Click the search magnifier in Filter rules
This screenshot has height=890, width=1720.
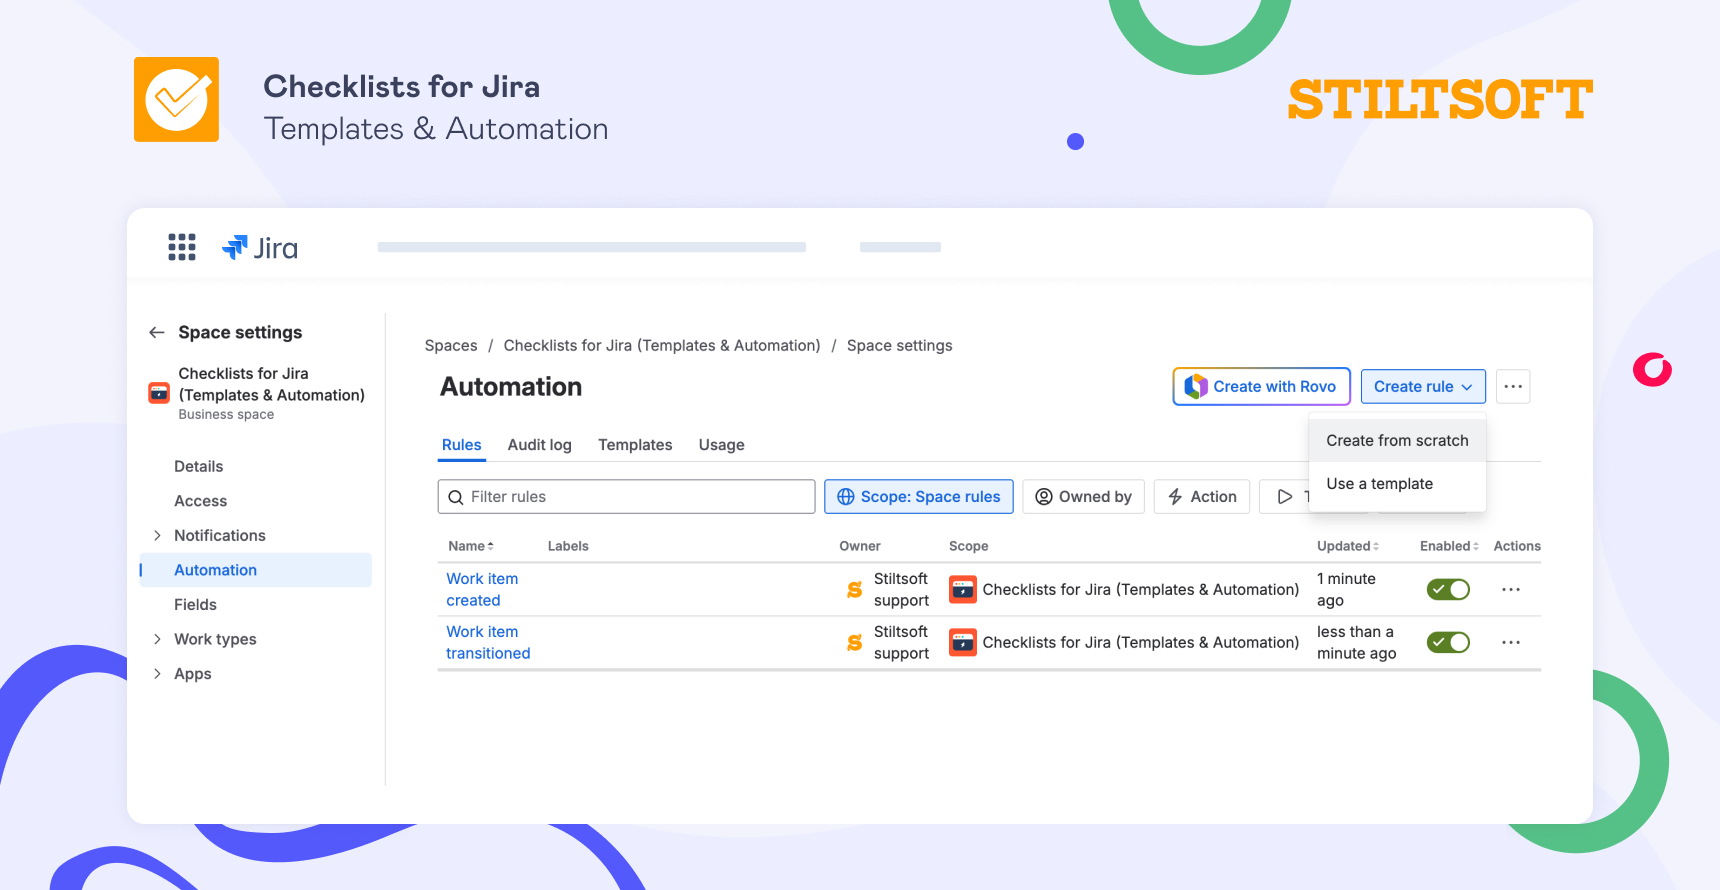[456, 497]
